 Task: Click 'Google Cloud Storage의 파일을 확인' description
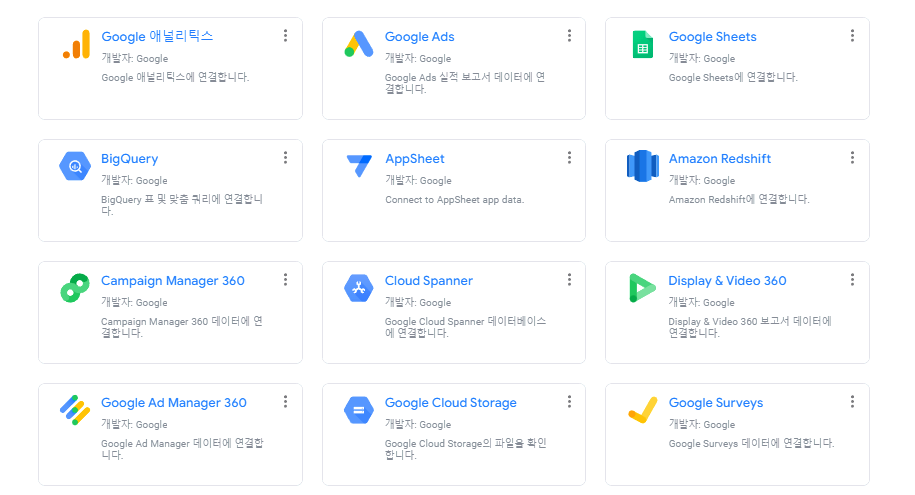pyautogui.click(x=466, y=449)
